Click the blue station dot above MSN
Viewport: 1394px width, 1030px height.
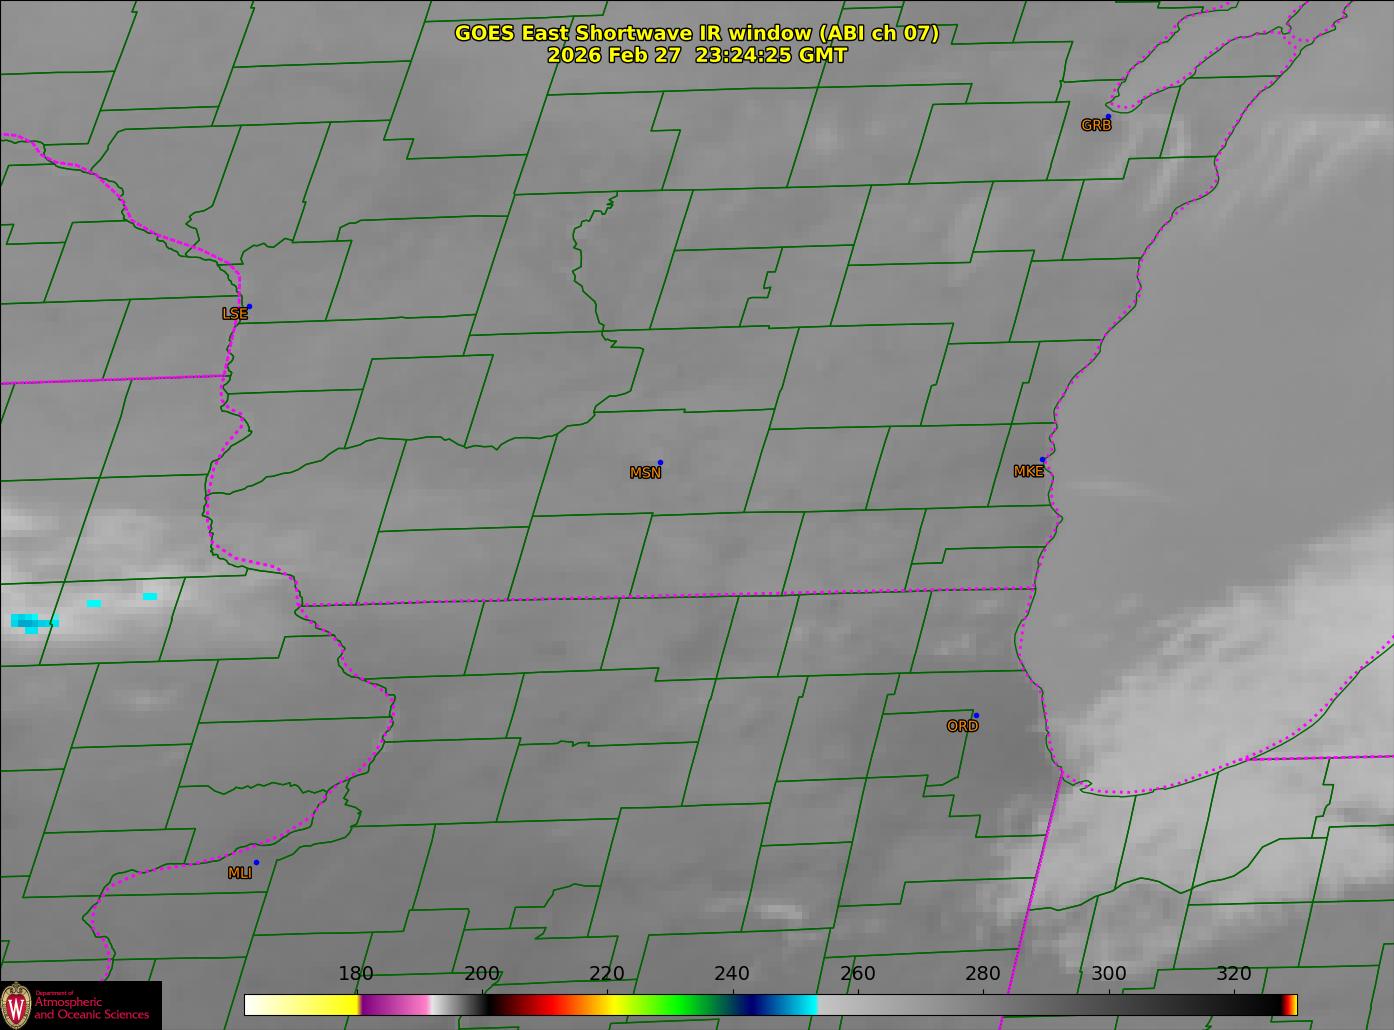point(660,463)
